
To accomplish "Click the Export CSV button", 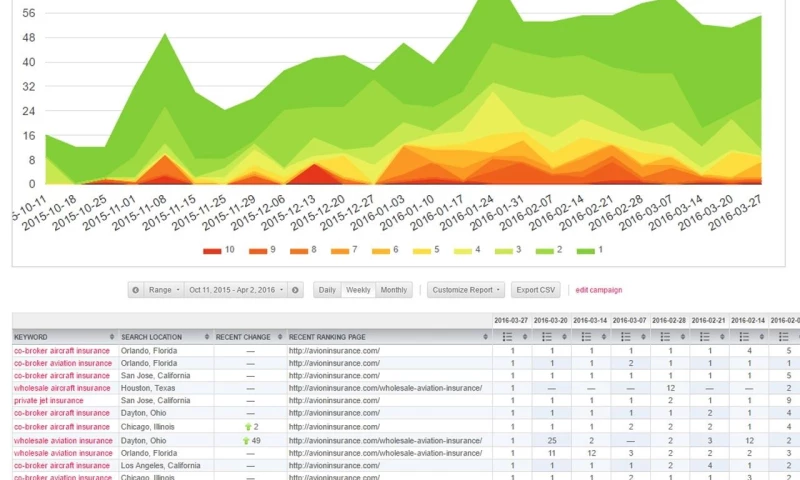I will [535, 290].
